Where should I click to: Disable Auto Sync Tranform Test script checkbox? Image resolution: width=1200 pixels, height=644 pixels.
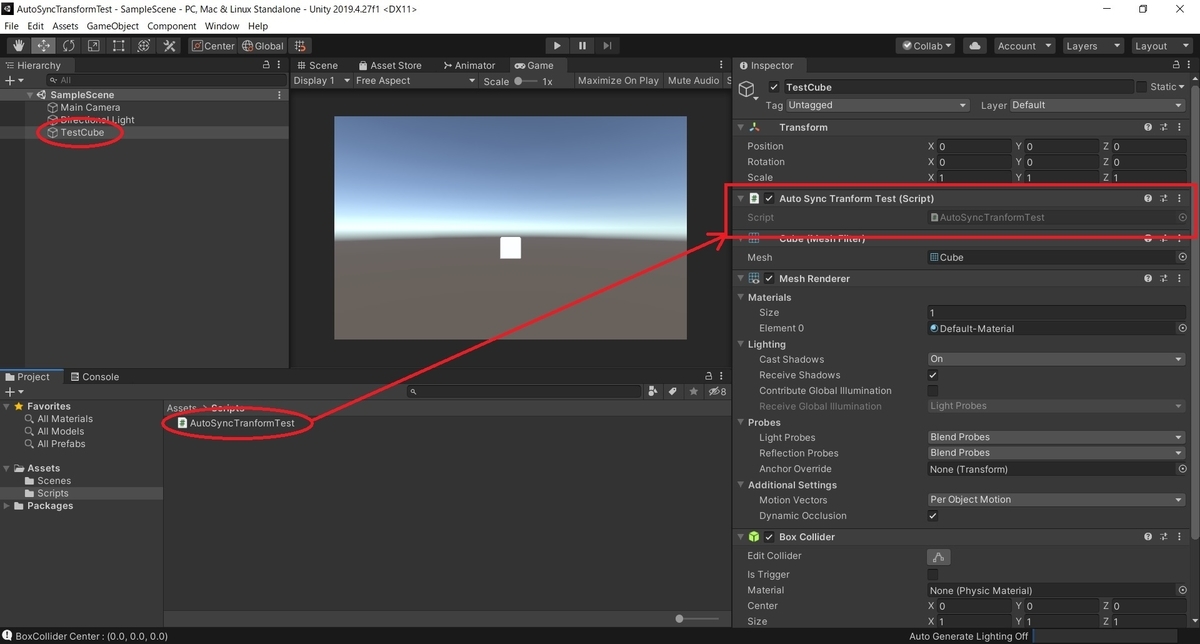pos(769,198)
